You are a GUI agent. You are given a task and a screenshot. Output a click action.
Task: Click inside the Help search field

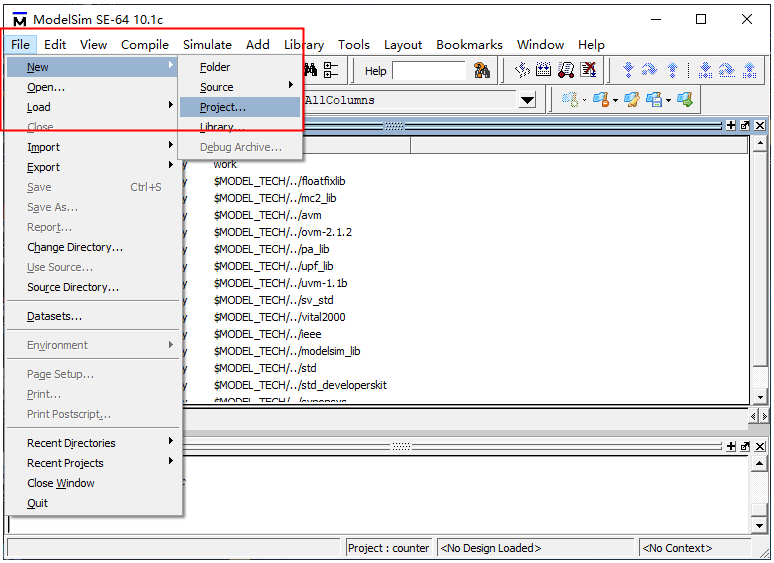(x=428, y=71)
